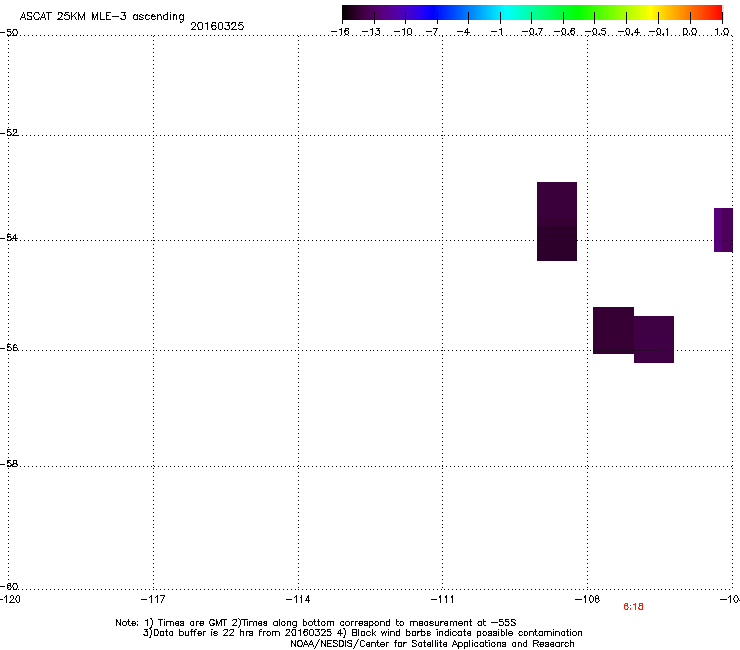Pick the cyan section of the color bar

tap(507, 13)
